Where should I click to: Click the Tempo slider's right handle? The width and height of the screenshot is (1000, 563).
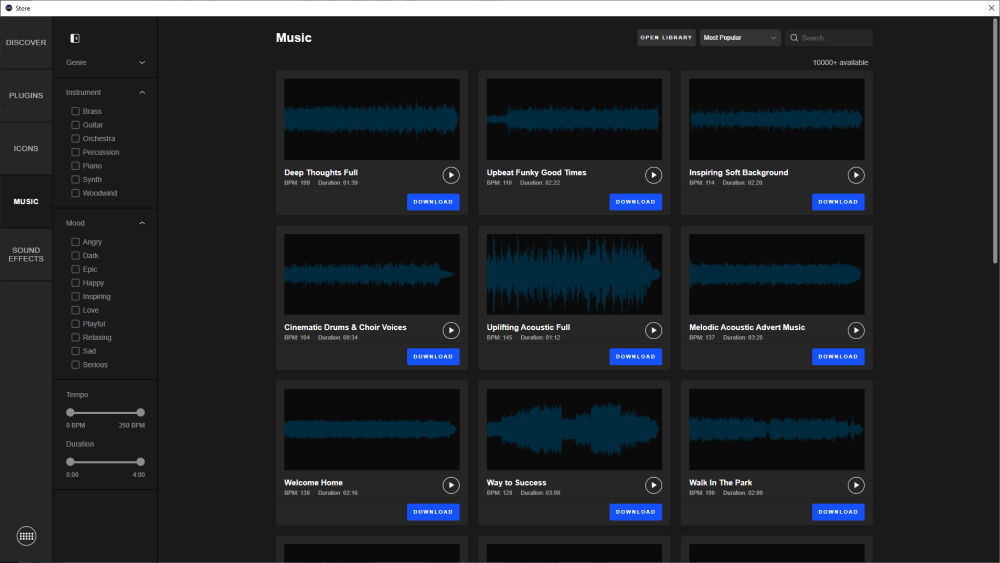(141, 412)
